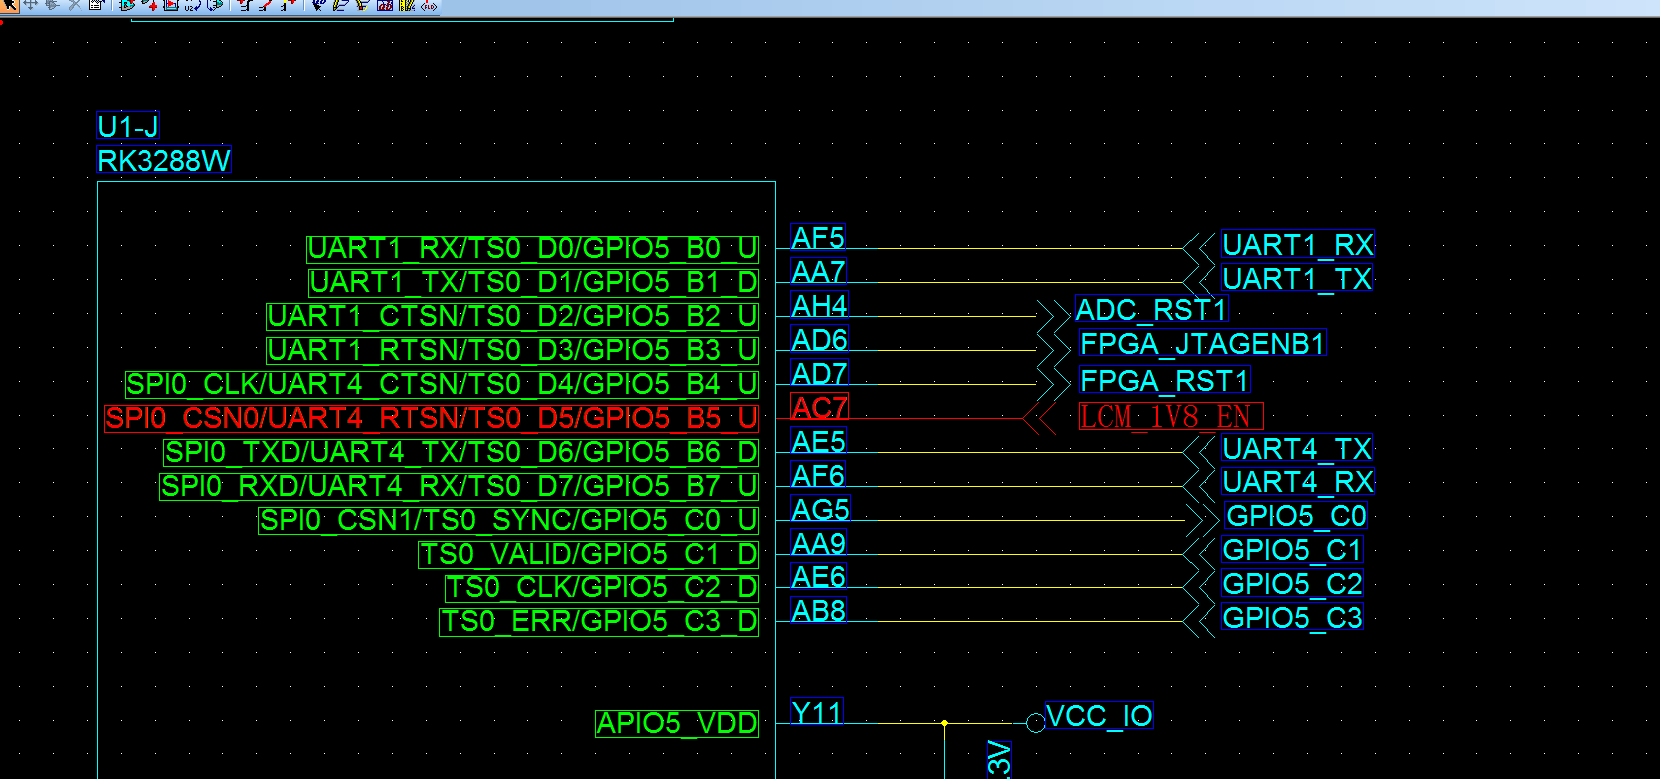
Task: Select pin number Y11
Action: click(x=816, y=713)
